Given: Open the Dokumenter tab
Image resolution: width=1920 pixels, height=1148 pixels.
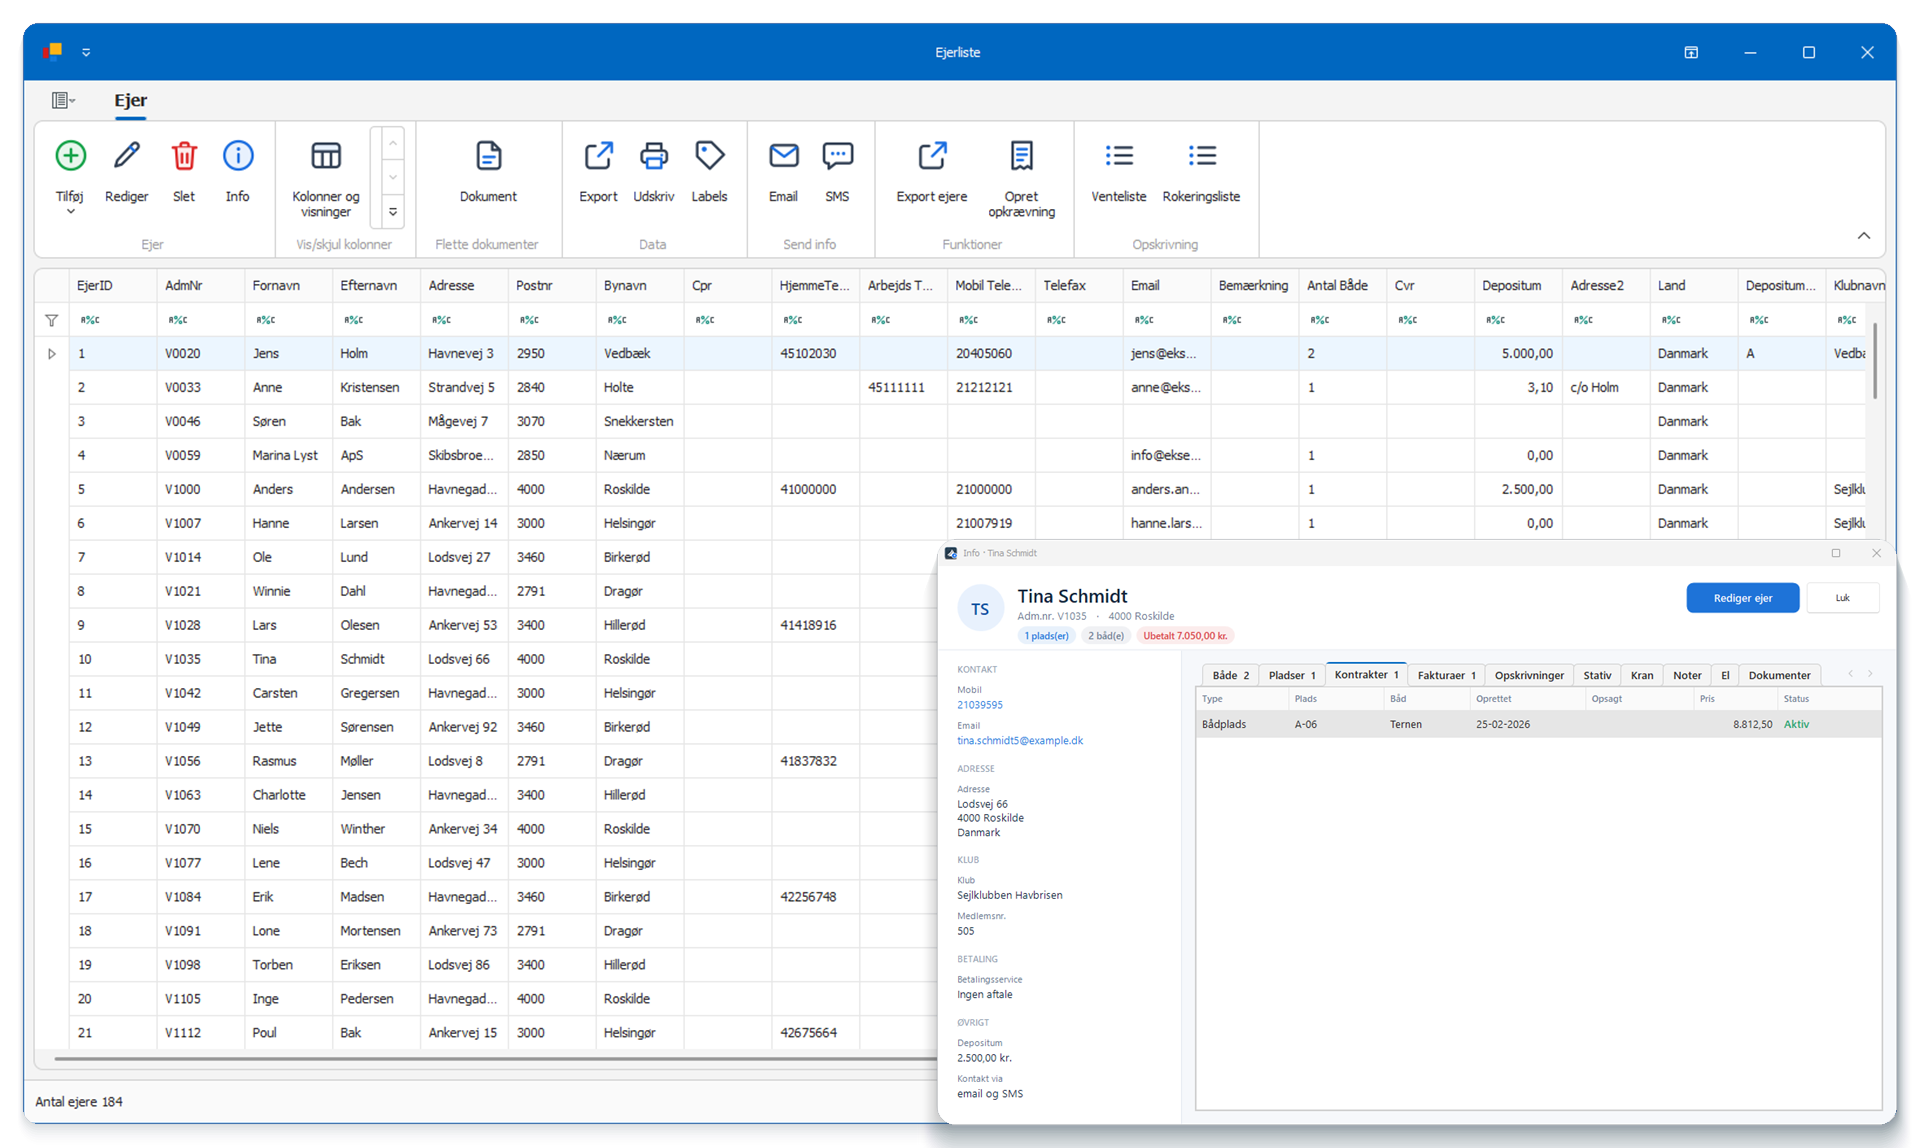Looking at the screenshot, I should (1779, 675).
